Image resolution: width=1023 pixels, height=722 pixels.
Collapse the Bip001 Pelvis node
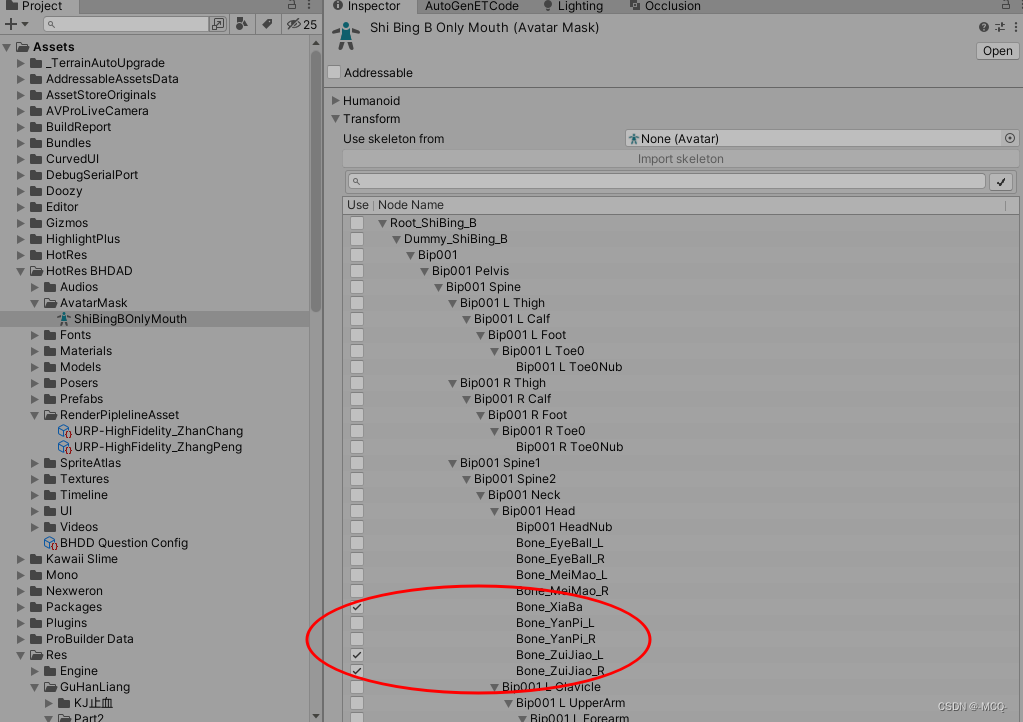(424, 271)
